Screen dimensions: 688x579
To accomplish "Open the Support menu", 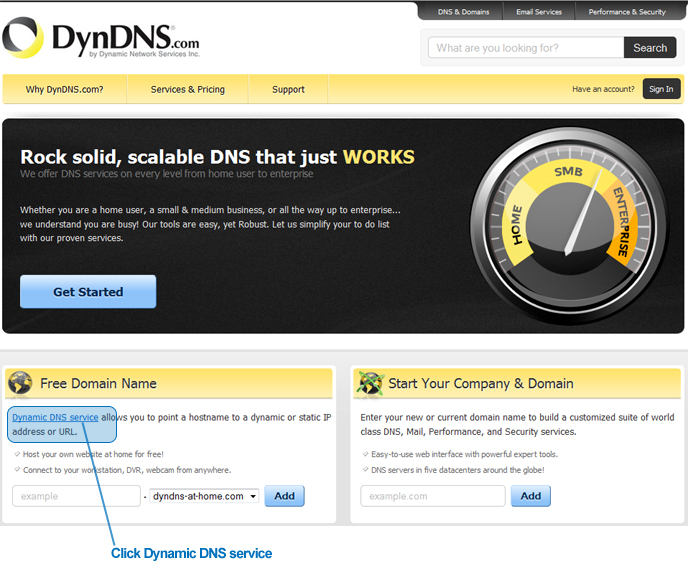I will click(288, 89).
